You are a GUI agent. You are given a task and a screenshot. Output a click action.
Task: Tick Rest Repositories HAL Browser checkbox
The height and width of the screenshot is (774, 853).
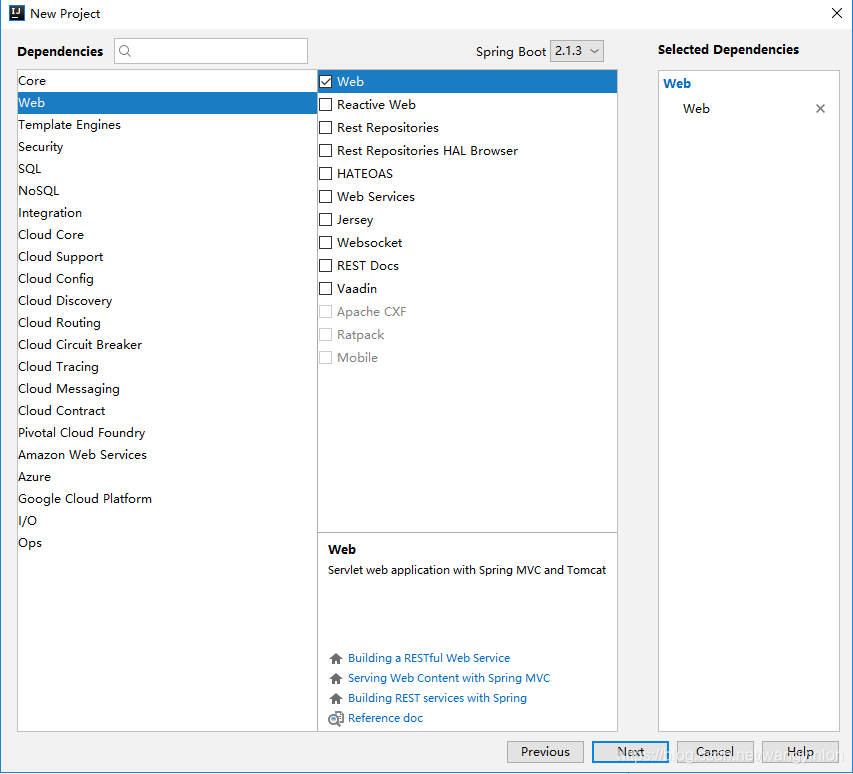(x=325, y=151)
